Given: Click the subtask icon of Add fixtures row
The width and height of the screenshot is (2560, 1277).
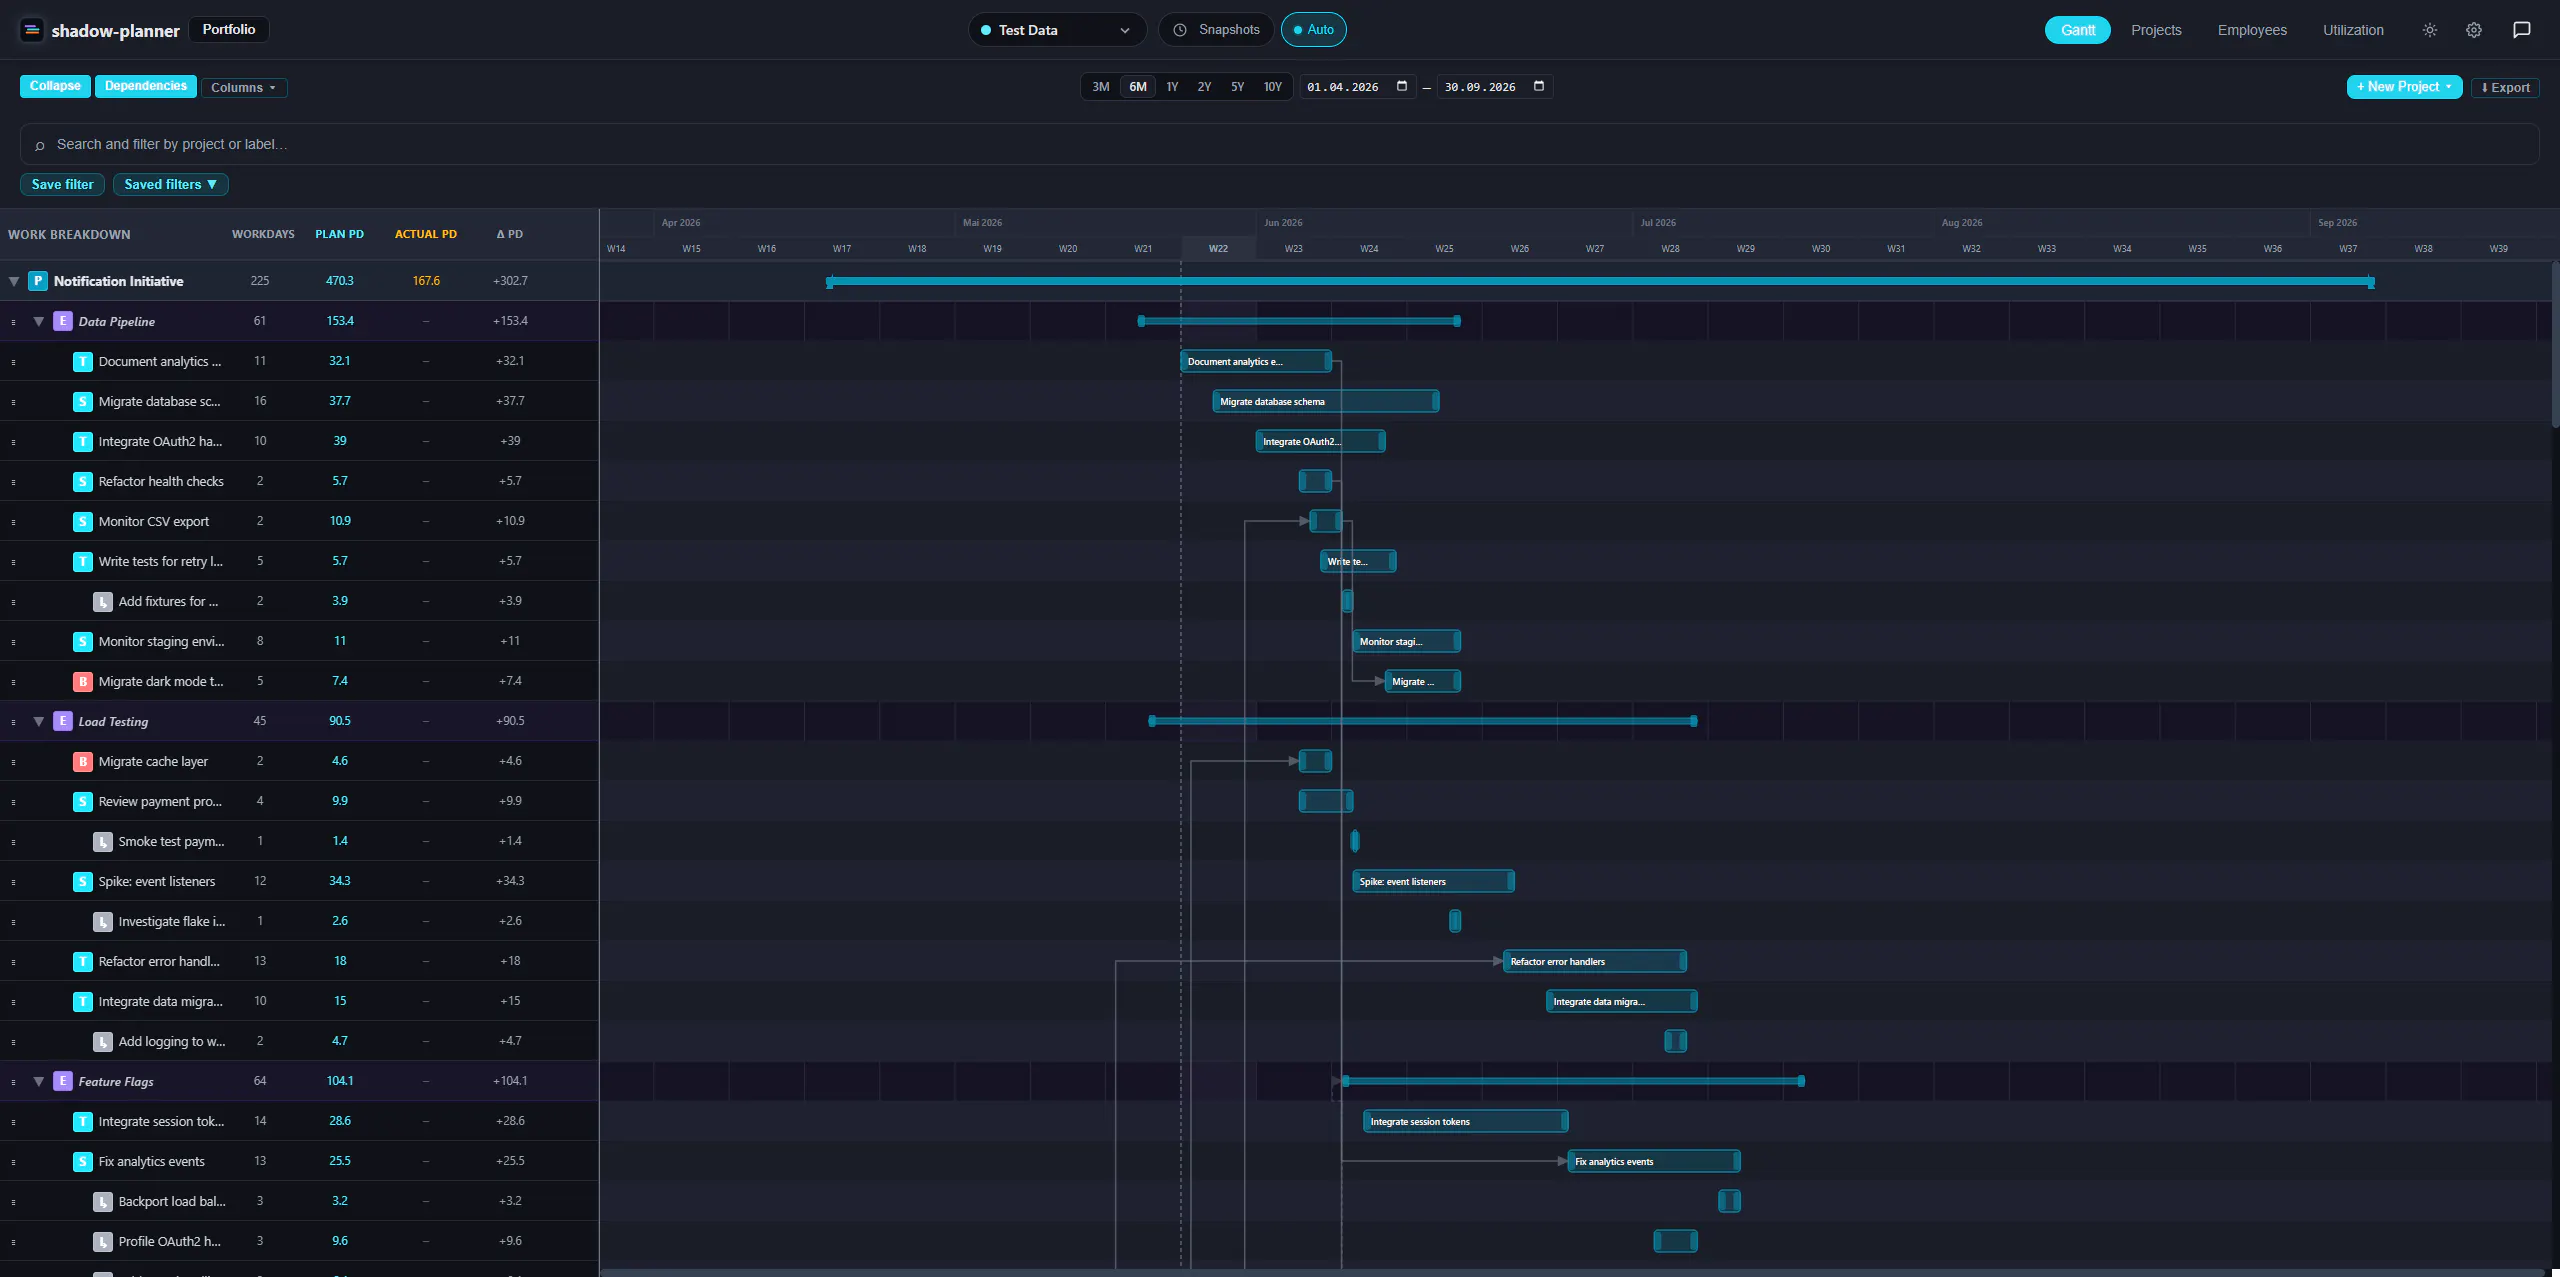Looking at the screenshot, I should [x=103, y=601].
